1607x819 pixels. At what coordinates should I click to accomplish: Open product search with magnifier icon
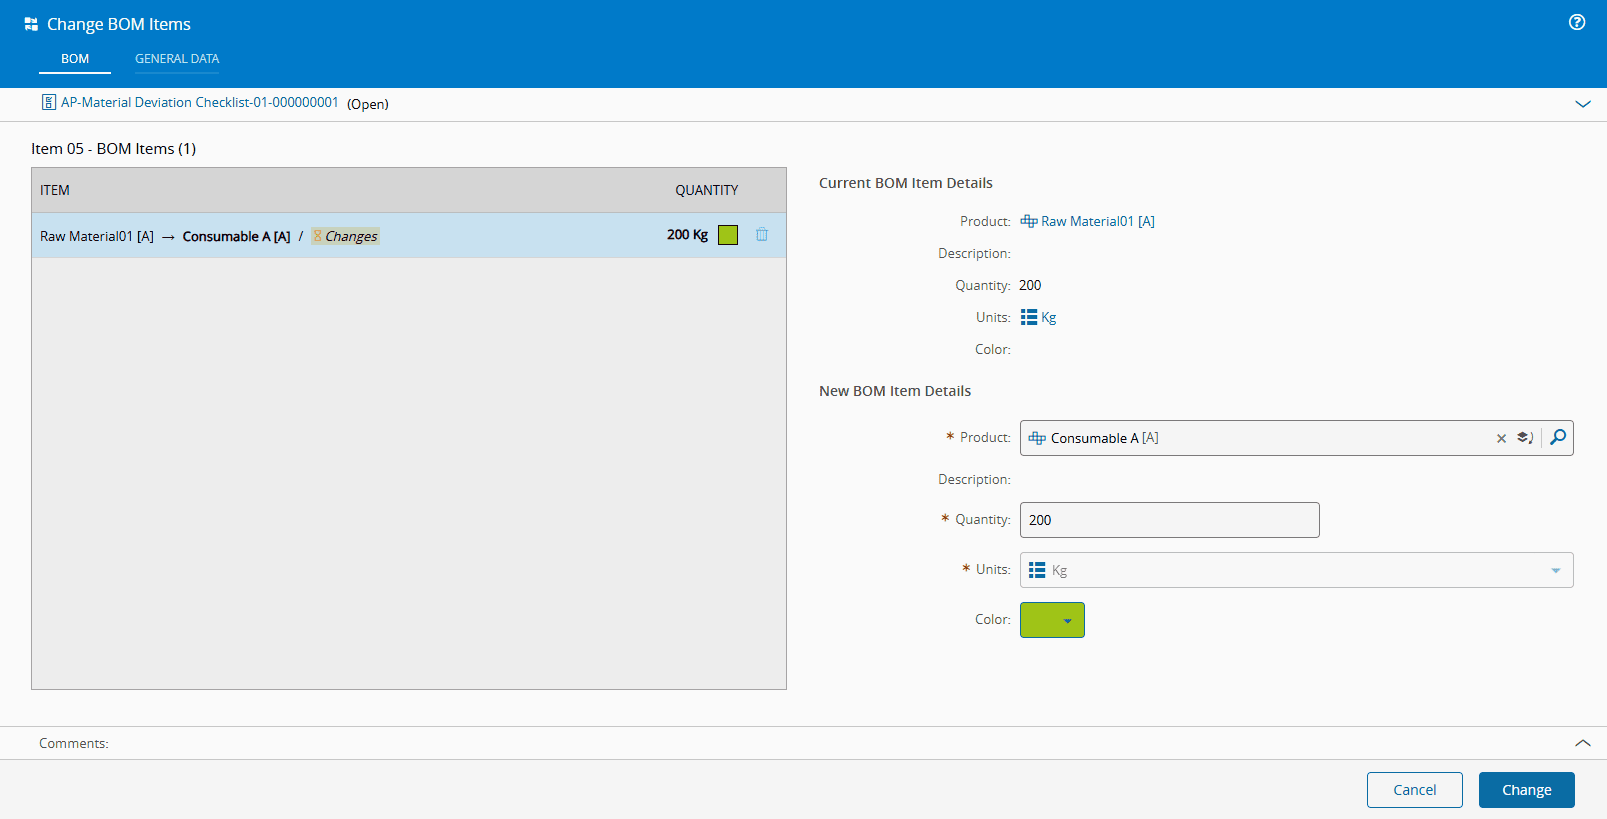click(1558, 438)
